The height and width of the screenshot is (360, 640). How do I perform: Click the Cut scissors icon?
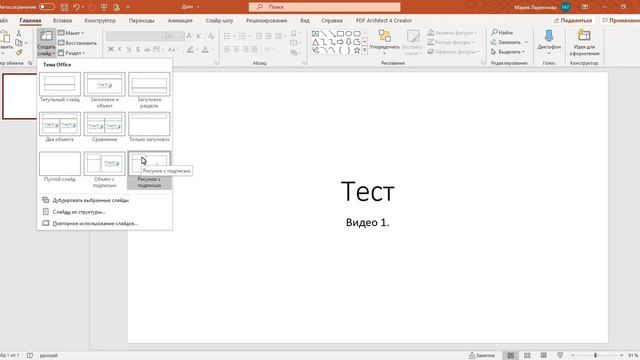pyautogui.click(x=19, y=33)
